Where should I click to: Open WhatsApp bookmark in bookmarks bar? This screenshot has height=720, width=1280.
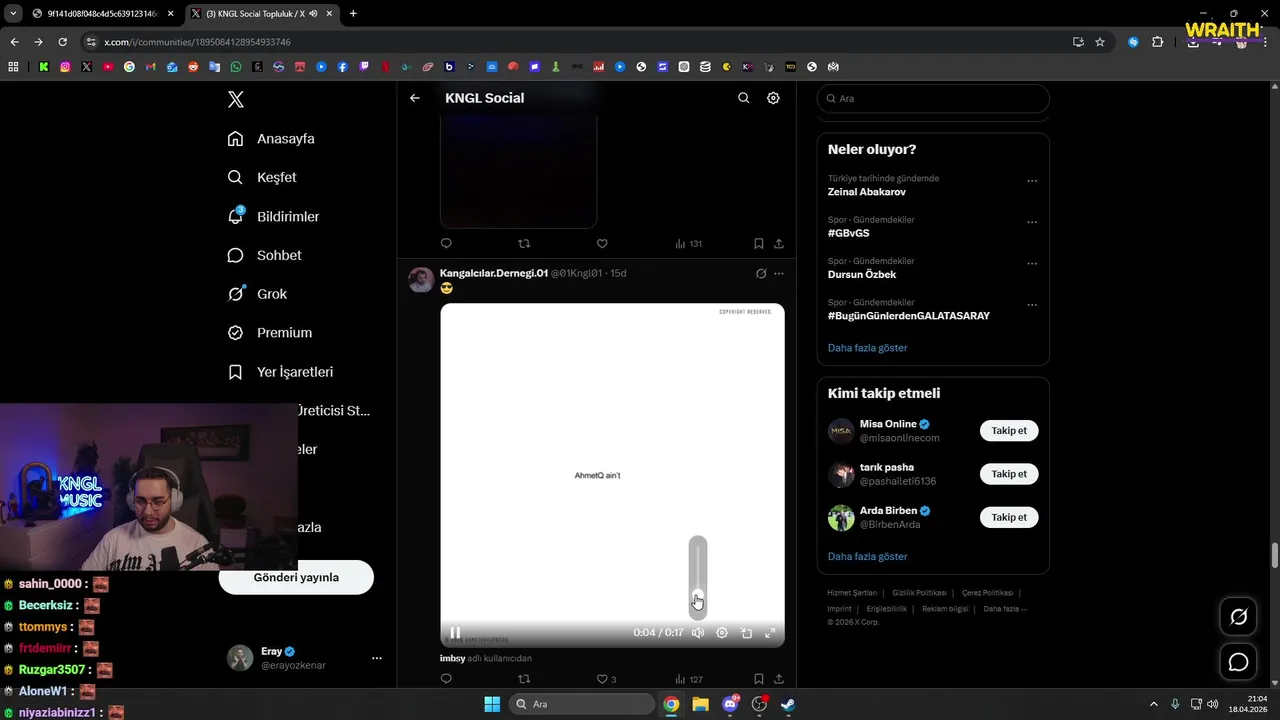236,67
